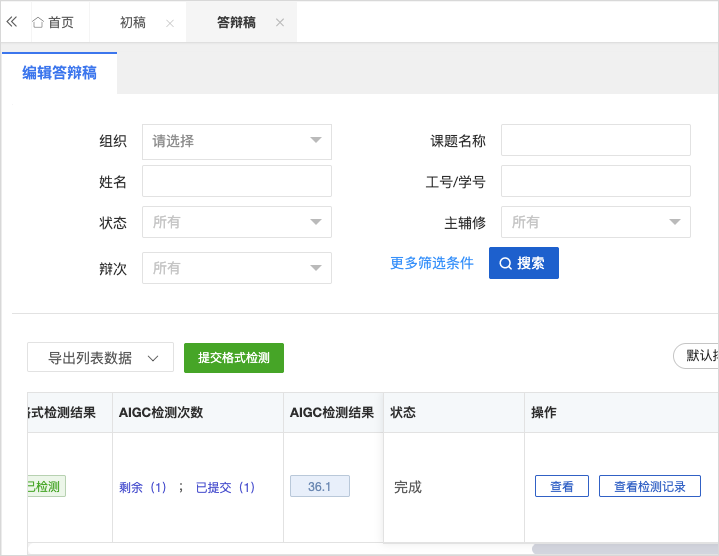Click the partially visible 默认 button
Image resolution: width=719 pixels, height=556 pixels.
coord(697,356)
